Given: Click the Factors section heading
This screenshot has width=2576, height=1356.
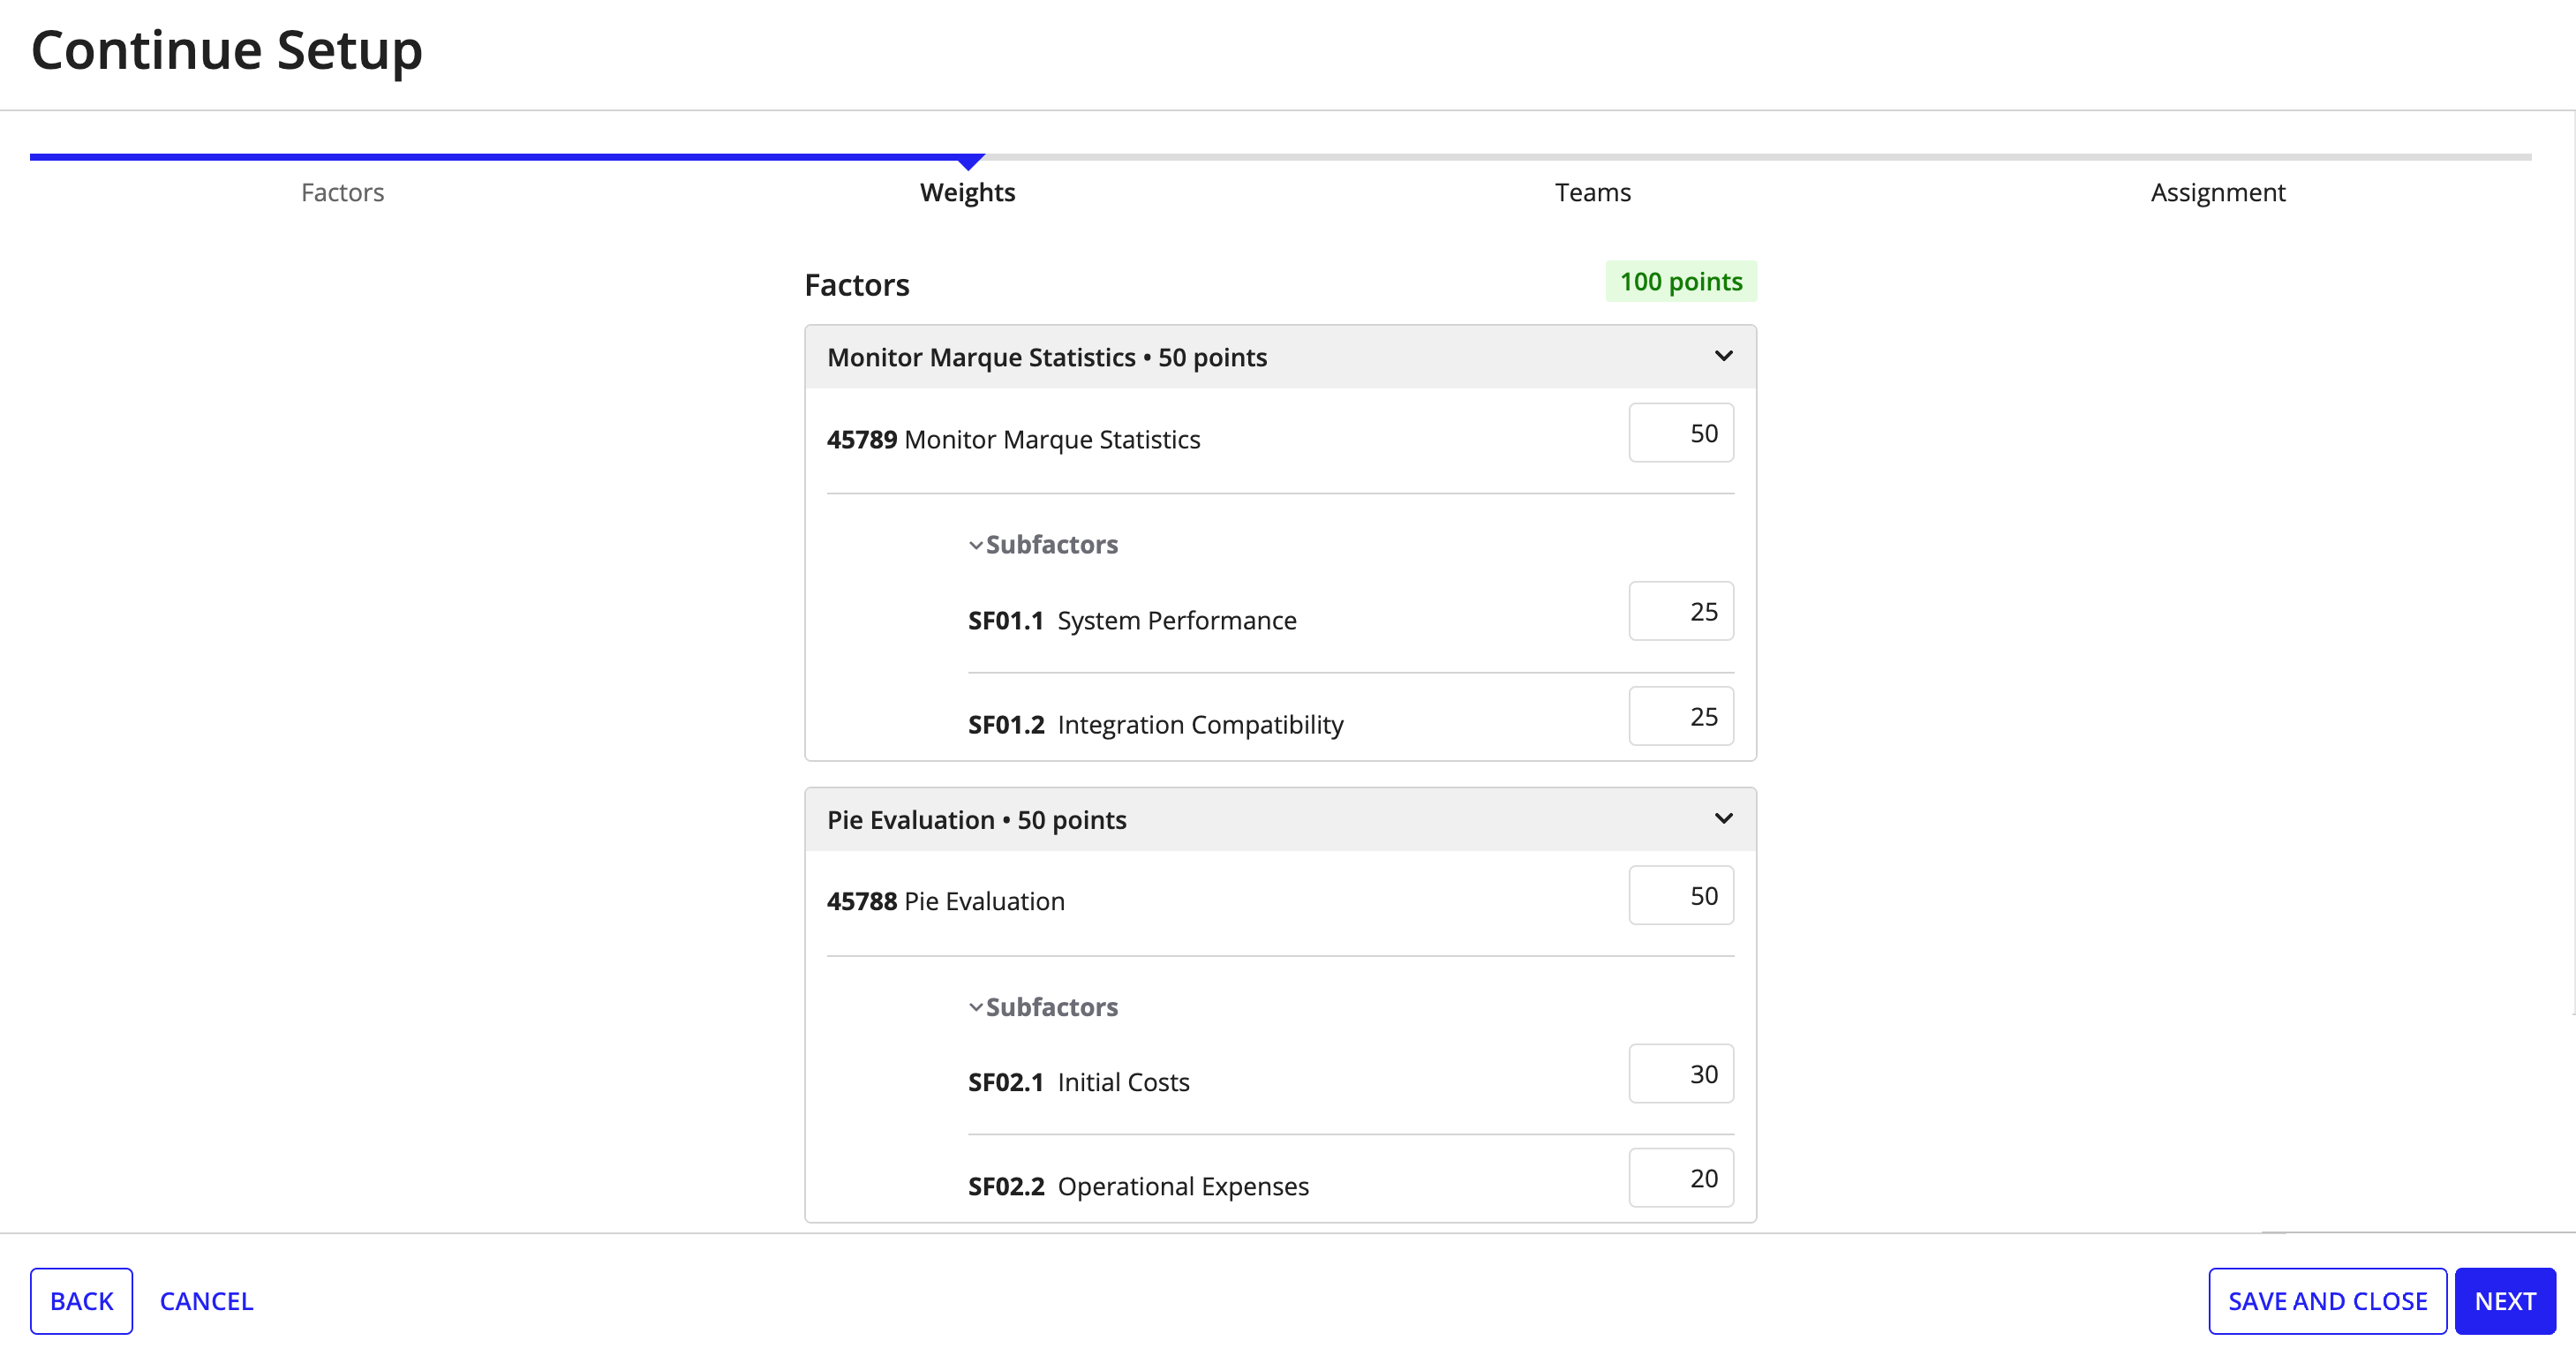Looking at the screenshot, I should point(857,285).
